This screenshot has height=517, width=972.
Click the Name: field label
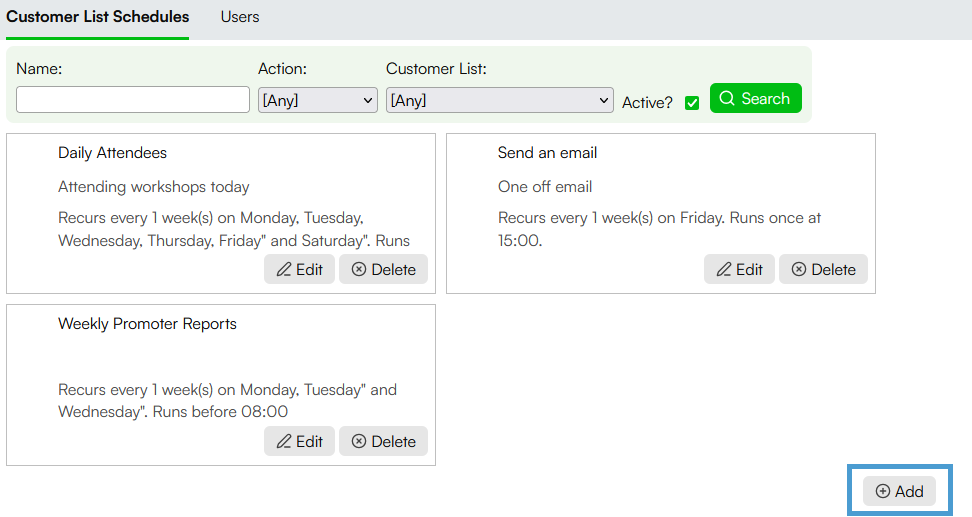tap(39, 69)
